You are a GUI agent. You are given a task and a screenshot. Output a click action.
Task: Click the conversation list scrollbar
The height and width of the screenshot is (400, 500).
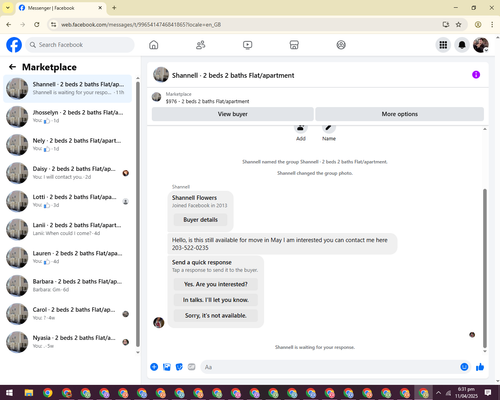click(x=138, y=213)
